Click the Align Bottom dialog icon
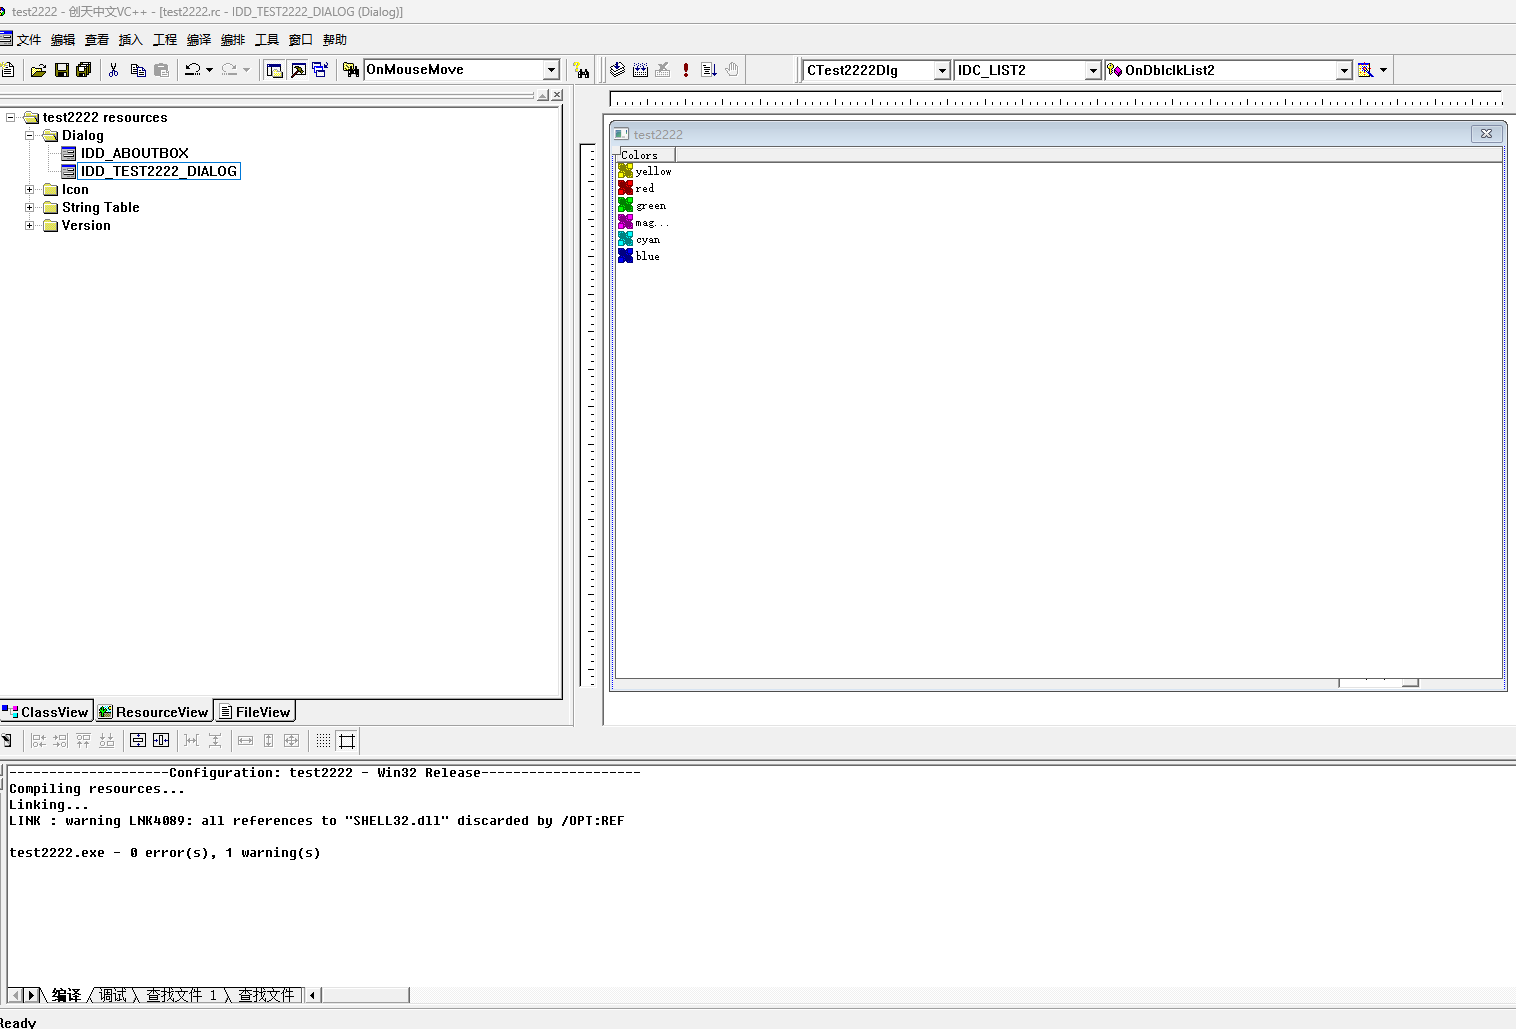 click(x=107, y=741)
